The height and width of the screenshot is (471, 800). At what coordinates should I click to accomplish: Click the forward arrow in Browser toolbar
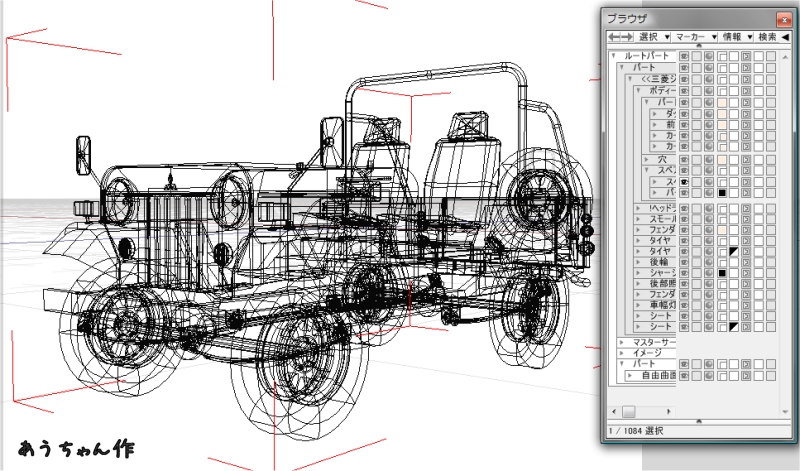(x=627, y=37)
